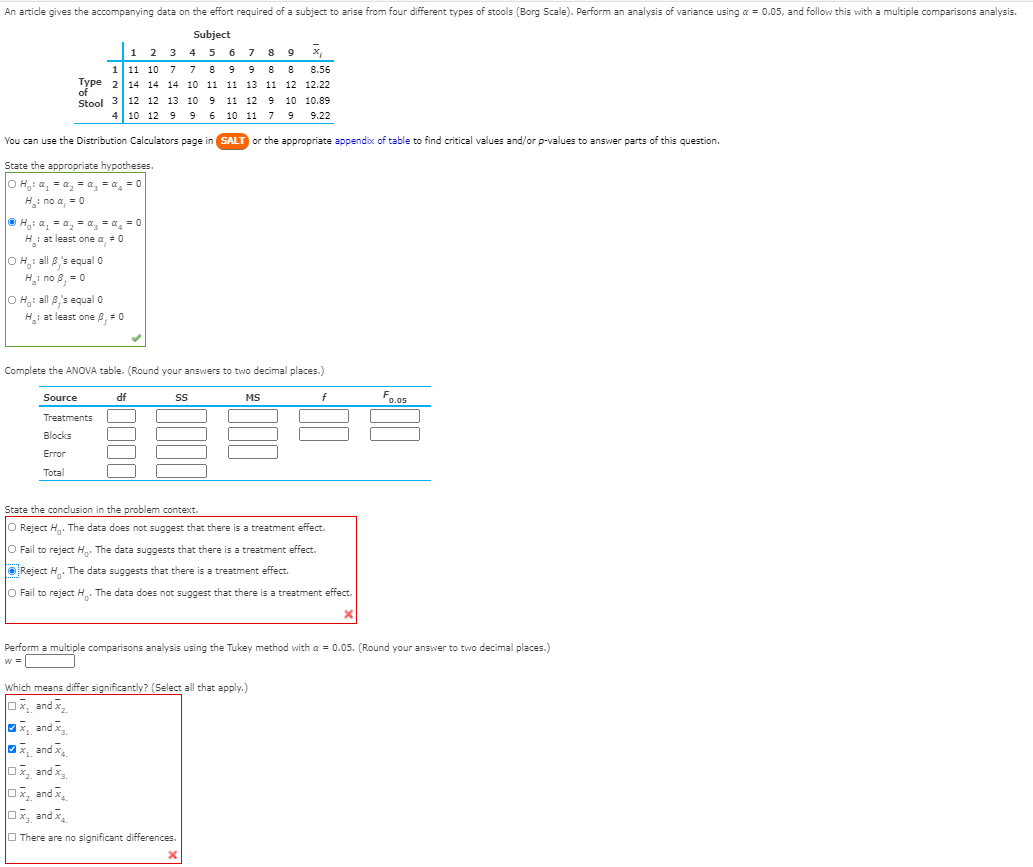Viewport: 1033px width, 867px height.
Task: Check 'There are no significant differences'
Action: click(12, 837)
